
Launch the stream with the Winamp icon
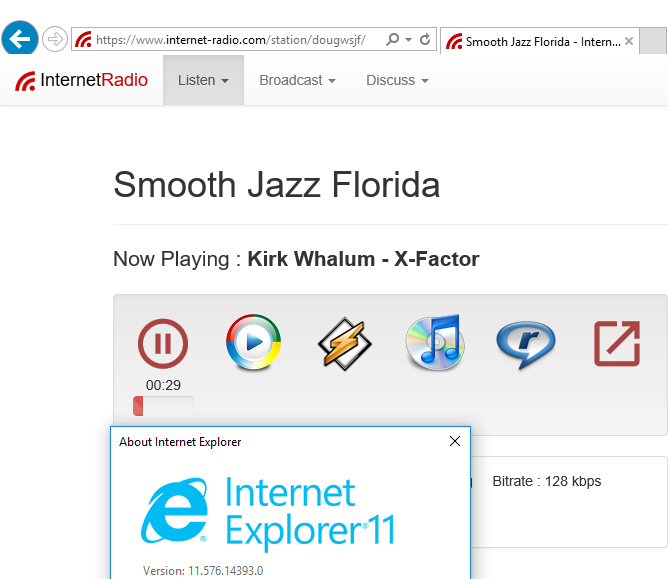[x=344, y=343]
